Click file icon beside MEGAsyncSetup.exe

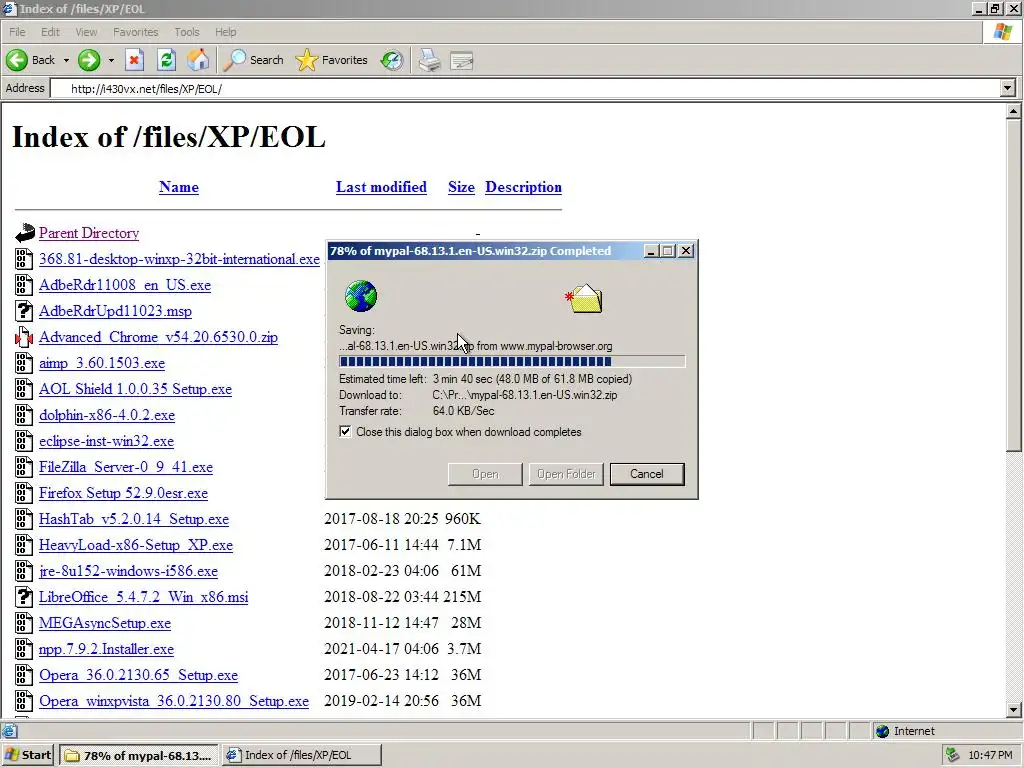pos(24,623)
